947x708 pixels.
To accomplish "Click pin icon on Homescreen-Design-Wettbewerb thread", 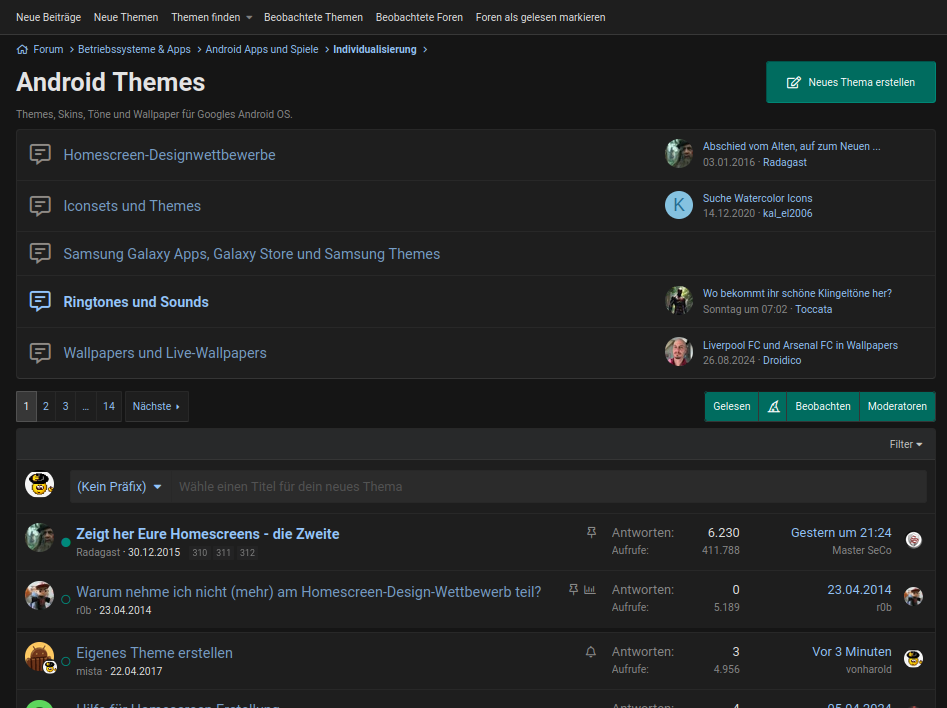I will pyautogui.click(x=573, y=589).
